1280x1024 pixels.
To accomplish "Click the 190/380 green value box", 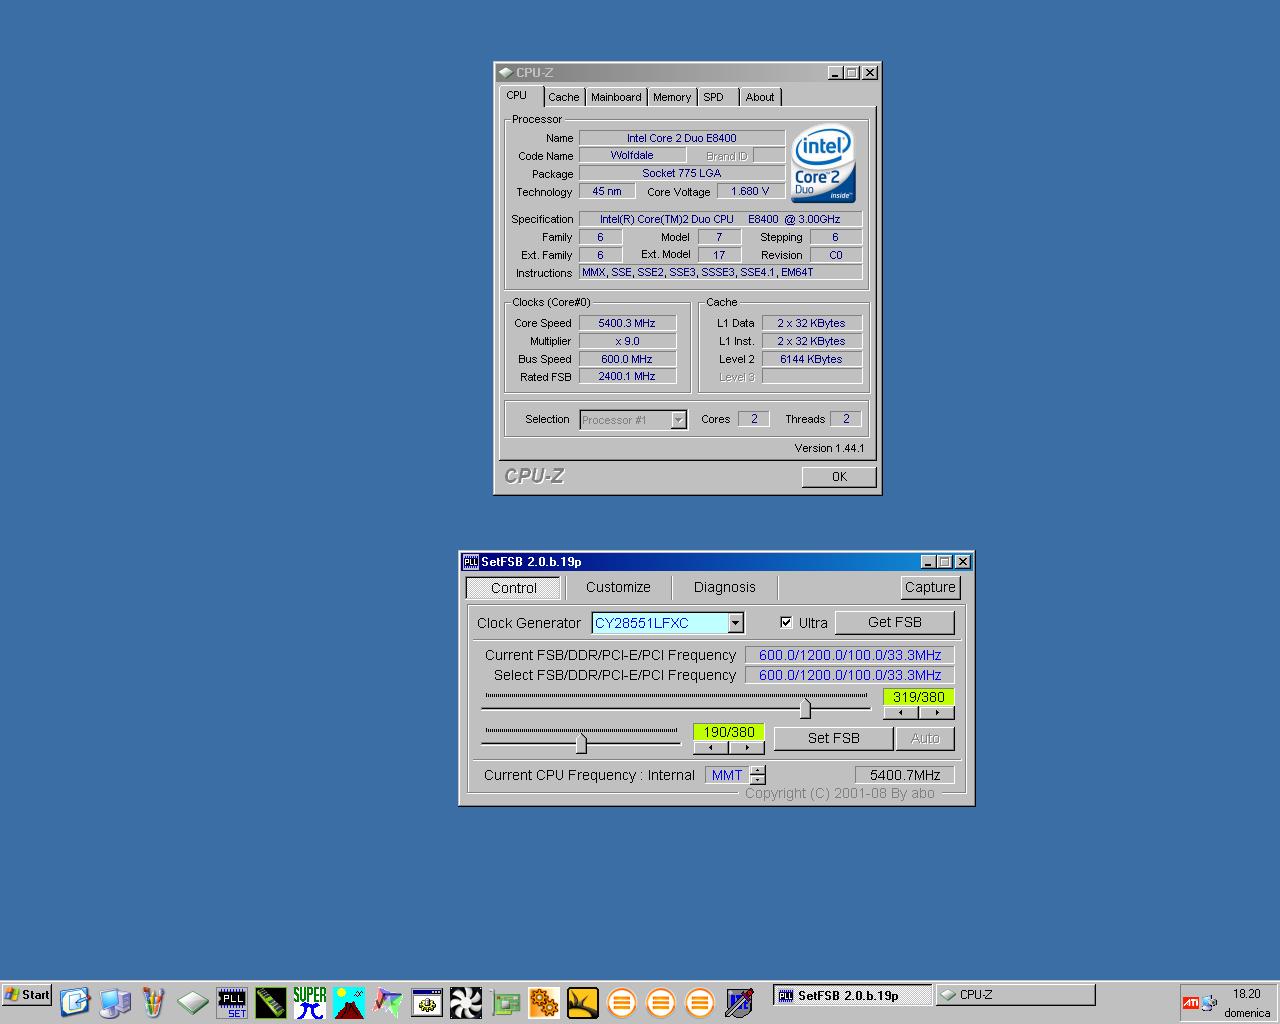I will pyautogui.click(x=729, y=732).
